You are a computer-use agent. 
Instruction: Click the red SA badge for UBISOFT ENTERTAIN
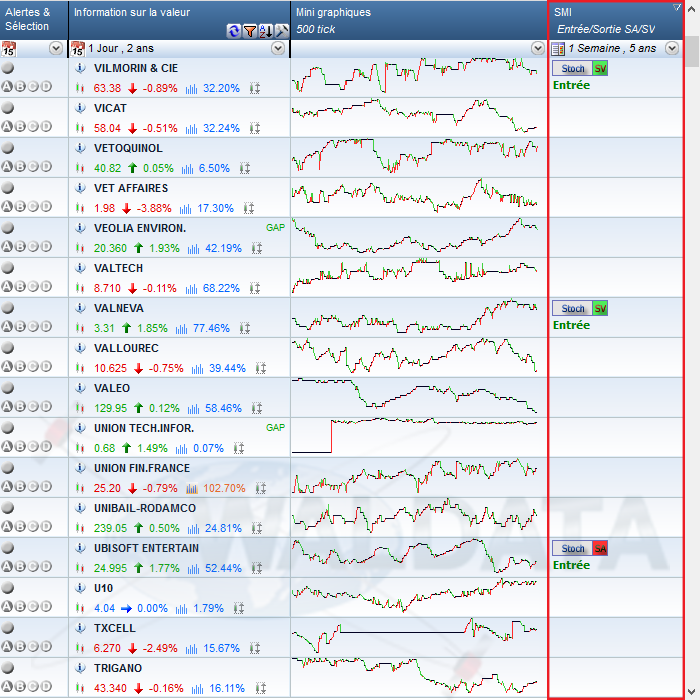600,549
